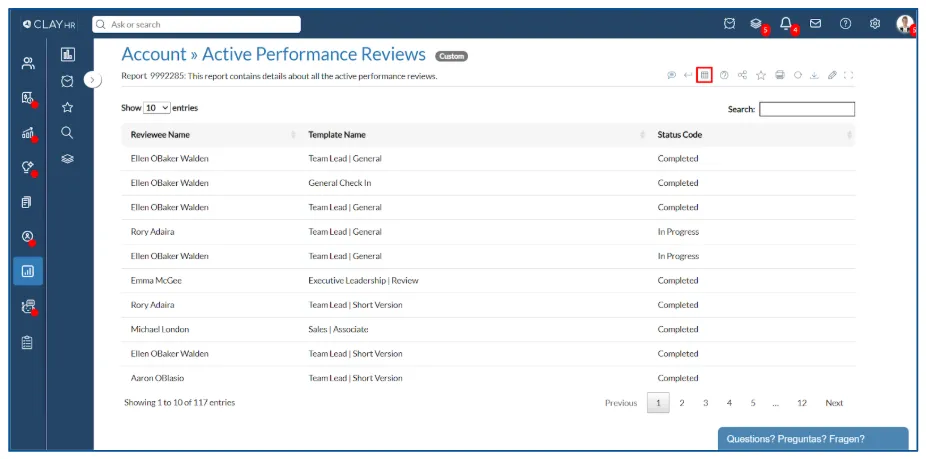Viewport: 926px width, 459px height.
Task: Open the layers icon in top bar
Action: pyautogui.click(x=756, y=24)
